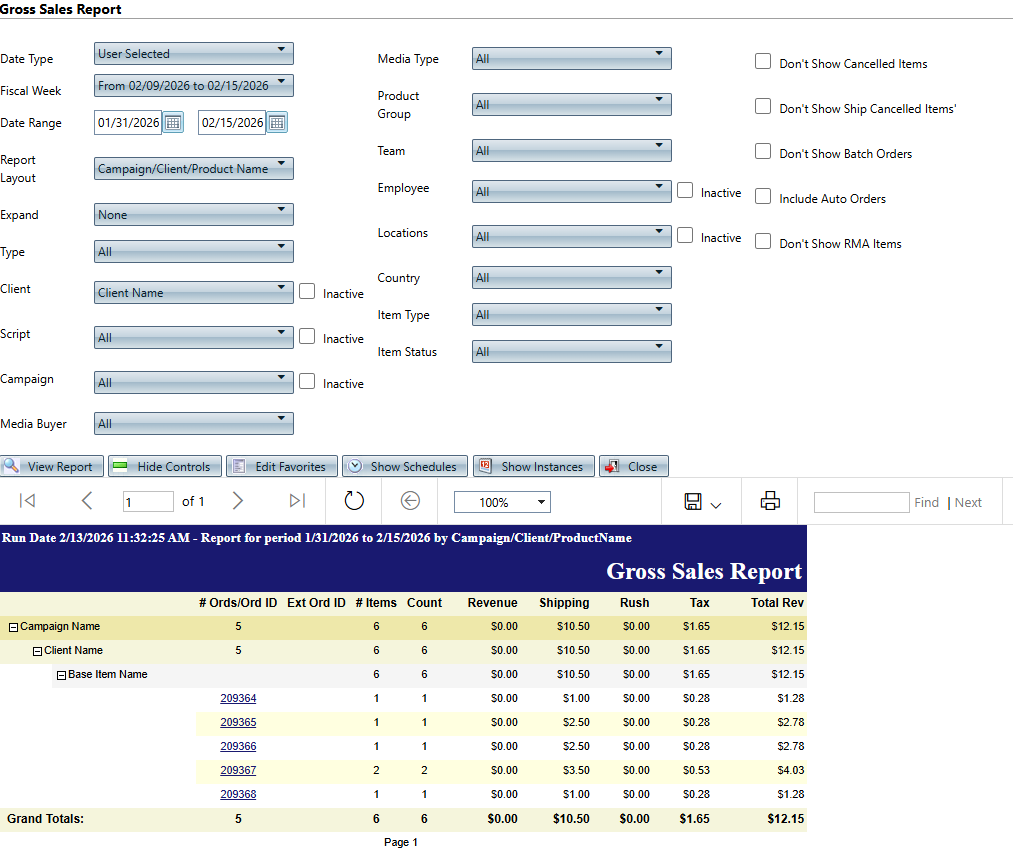Click the back to parent report arrow
The width and height of the screenshot is (1013, 857).
(x=410, y=501)
